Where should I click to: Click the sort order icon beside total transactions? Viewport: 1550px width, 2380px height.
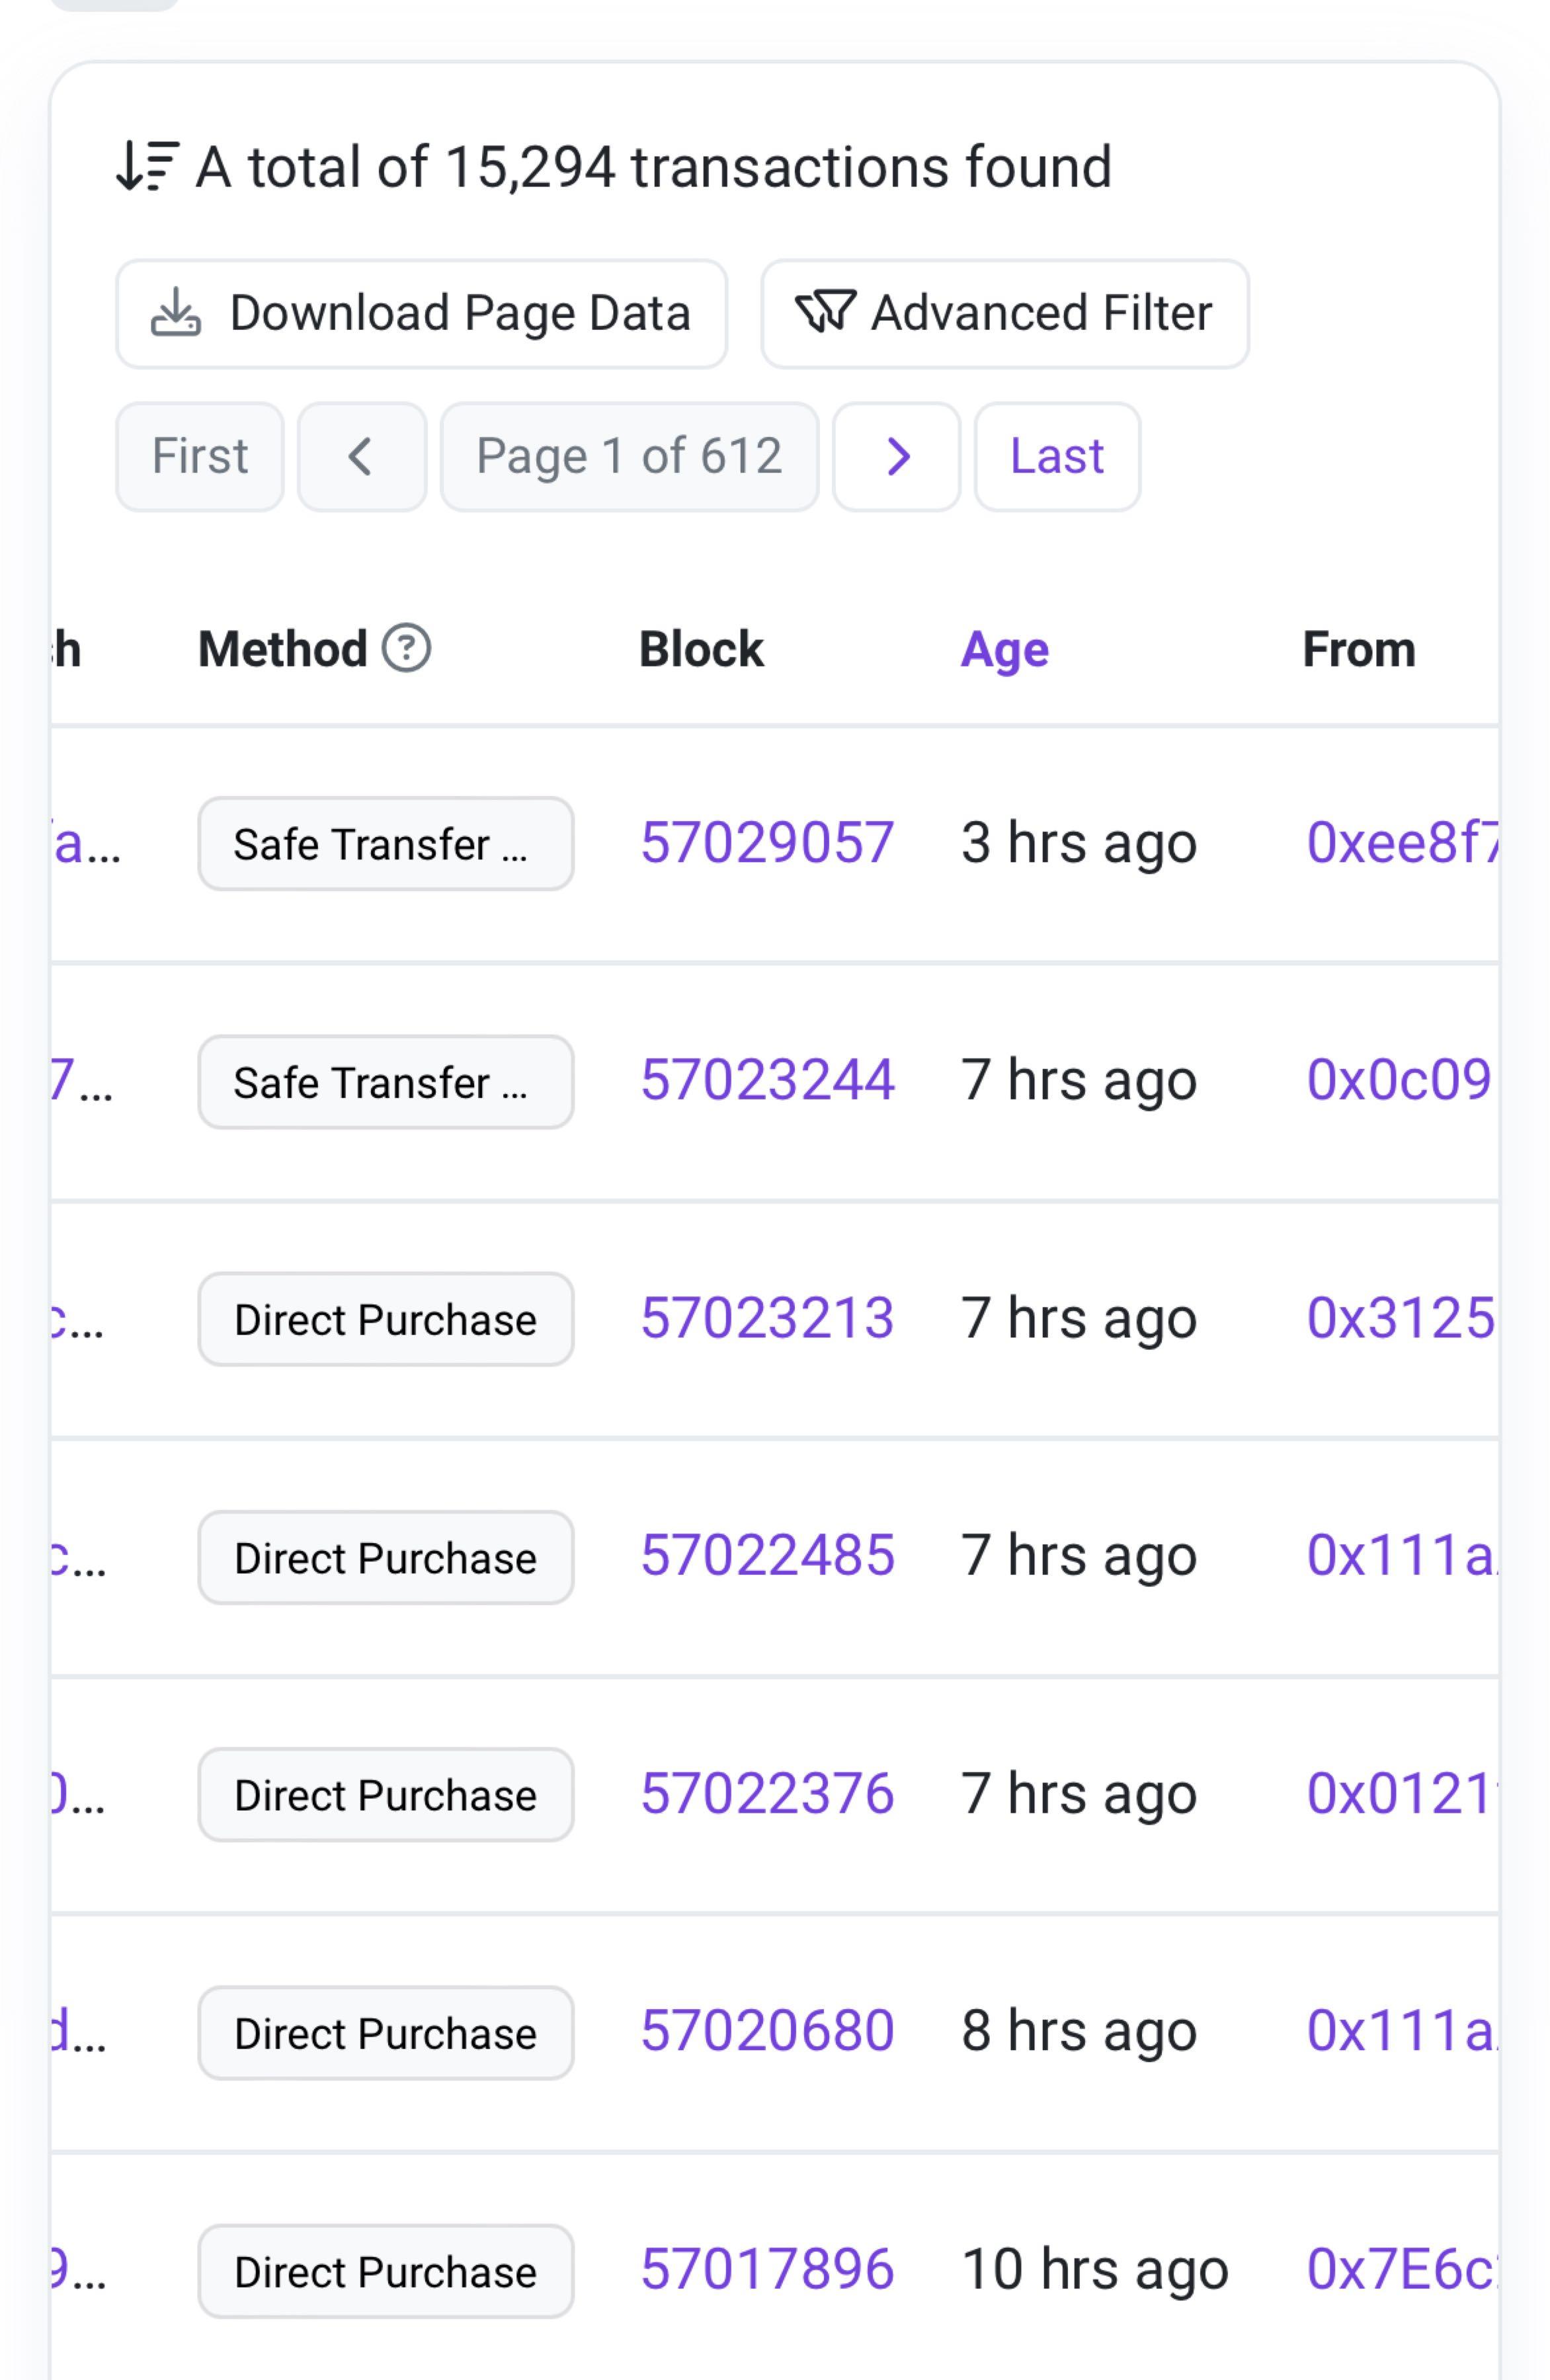[147, 166]
